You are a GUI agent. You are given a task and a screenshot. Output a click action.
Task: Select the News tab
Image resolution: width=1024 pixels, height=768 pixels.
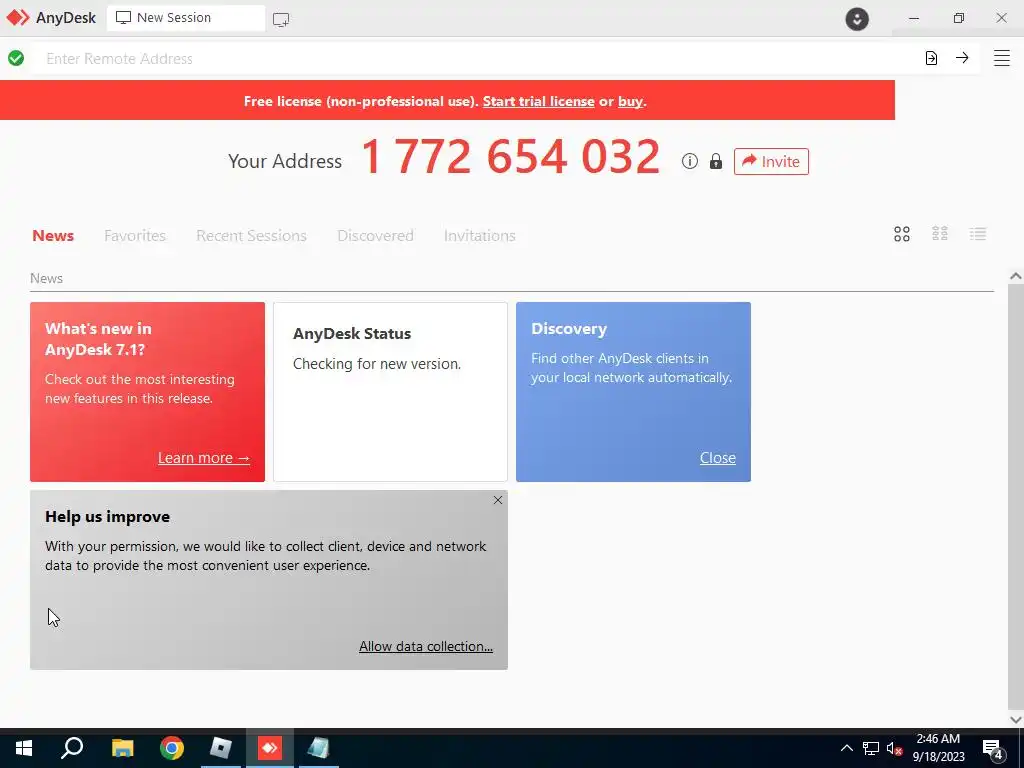(53, 236)
